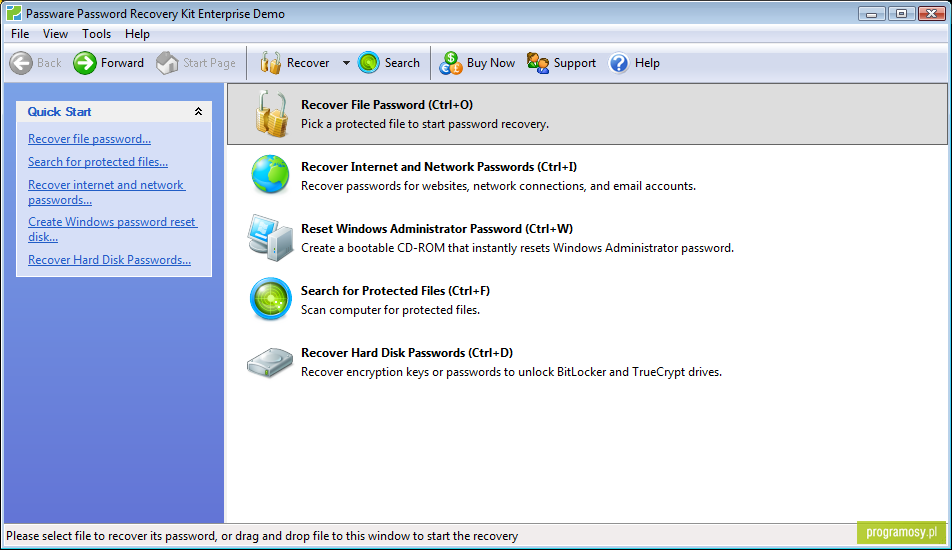Click the hard disk drive icon

coord(270,362)
